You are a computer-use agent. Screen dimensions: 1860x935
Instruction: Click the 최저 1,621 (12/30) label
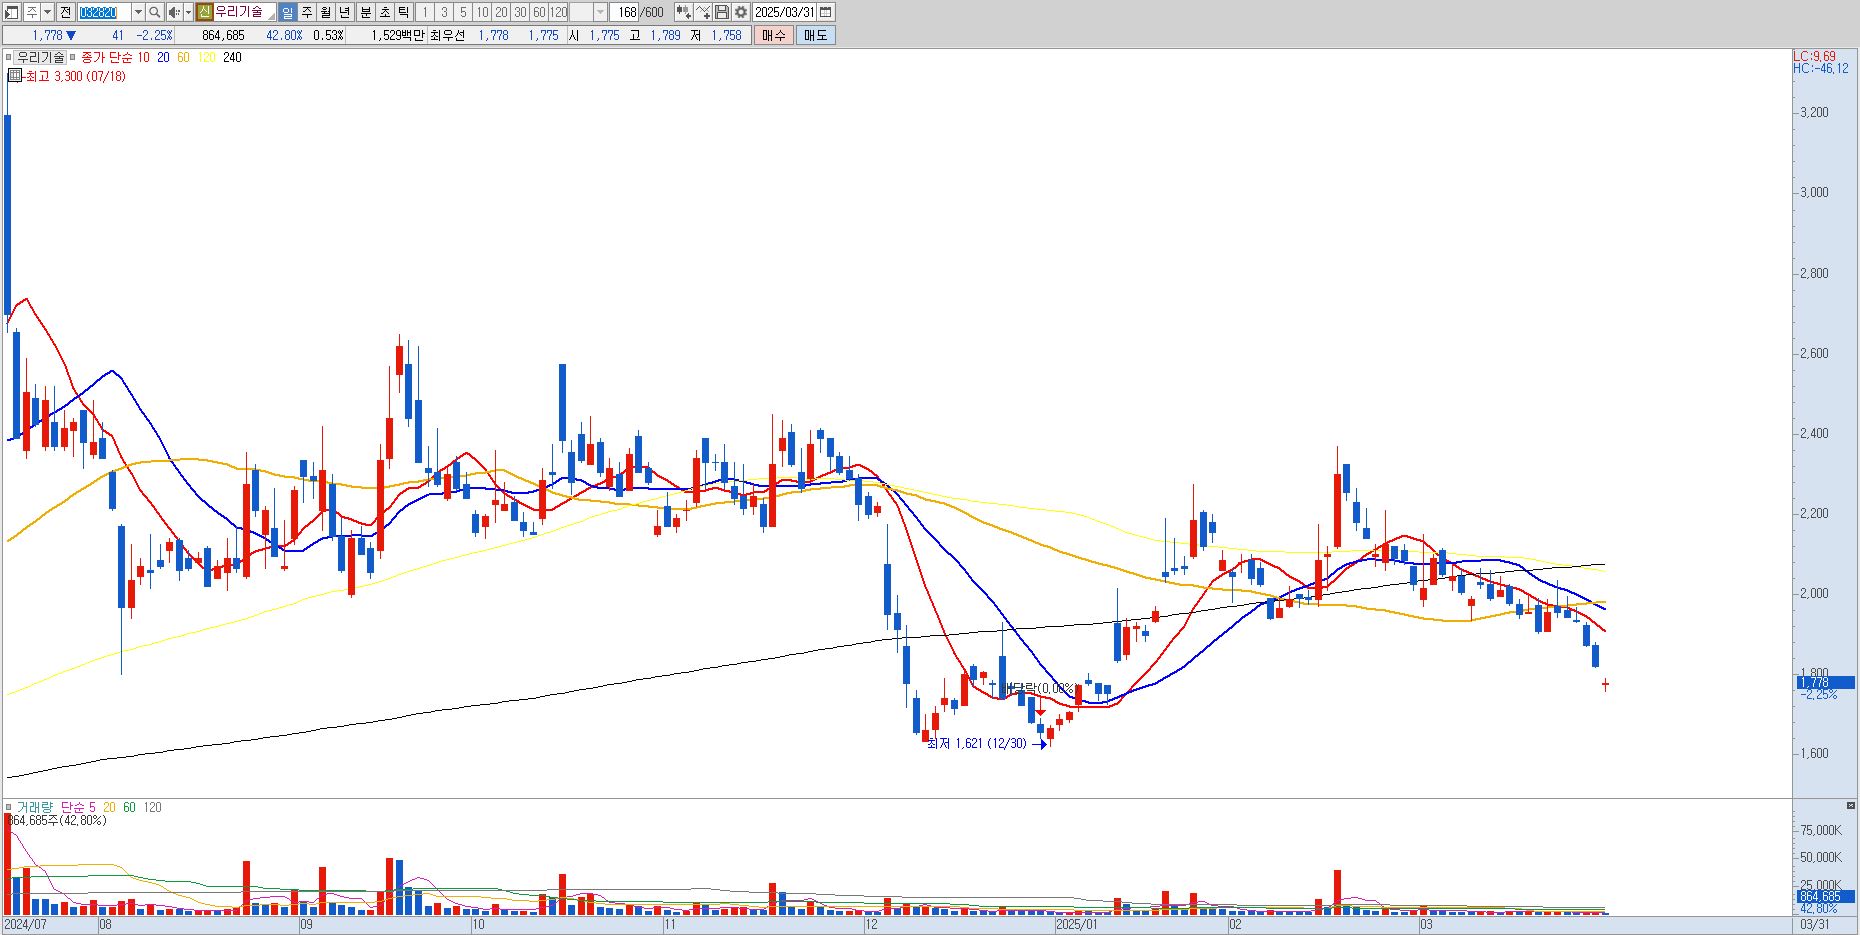[x=976, y=743]
